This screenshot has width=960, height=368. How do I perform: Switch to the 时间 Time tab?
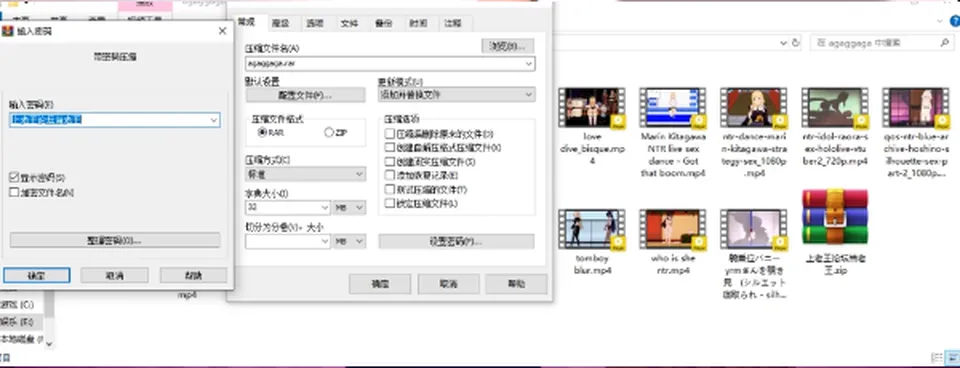pos(418,24)
